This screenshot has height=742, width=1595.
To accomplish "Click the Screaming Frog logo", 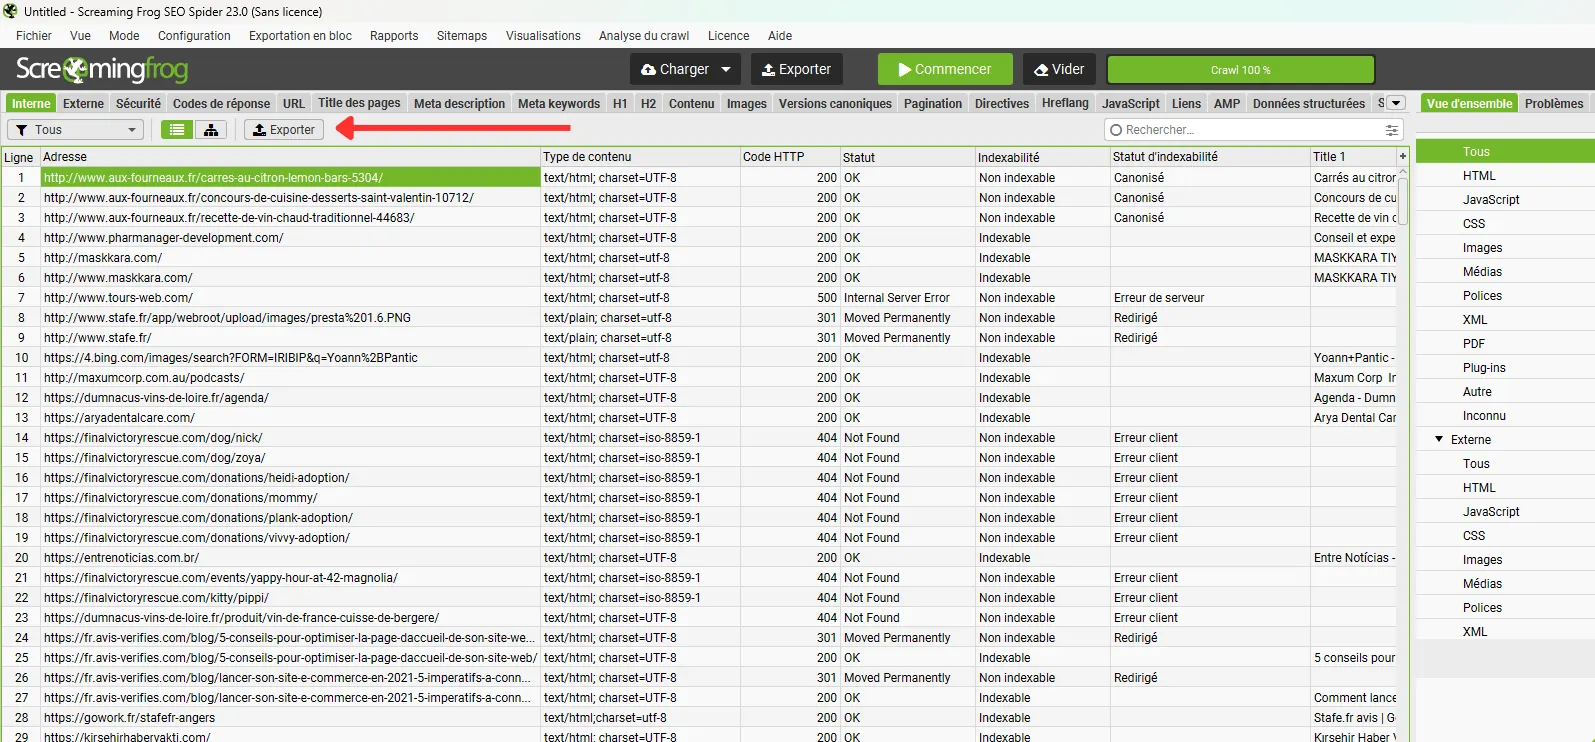I will (x=102, y=69).
